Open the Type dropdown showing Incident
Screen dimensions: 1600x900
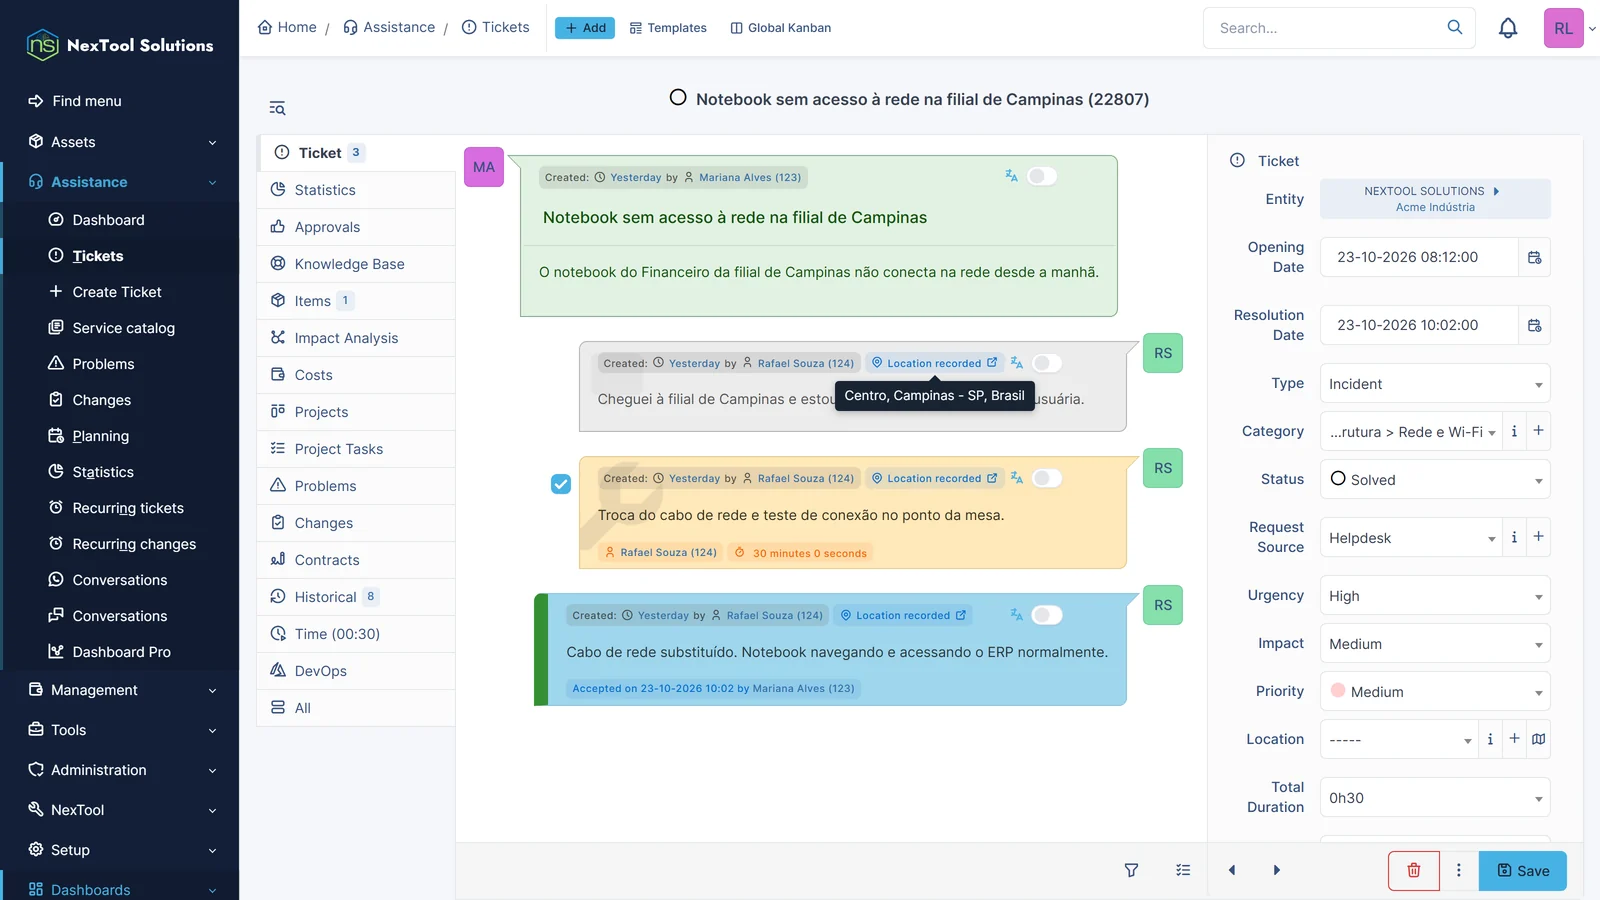click(1435, 384)
